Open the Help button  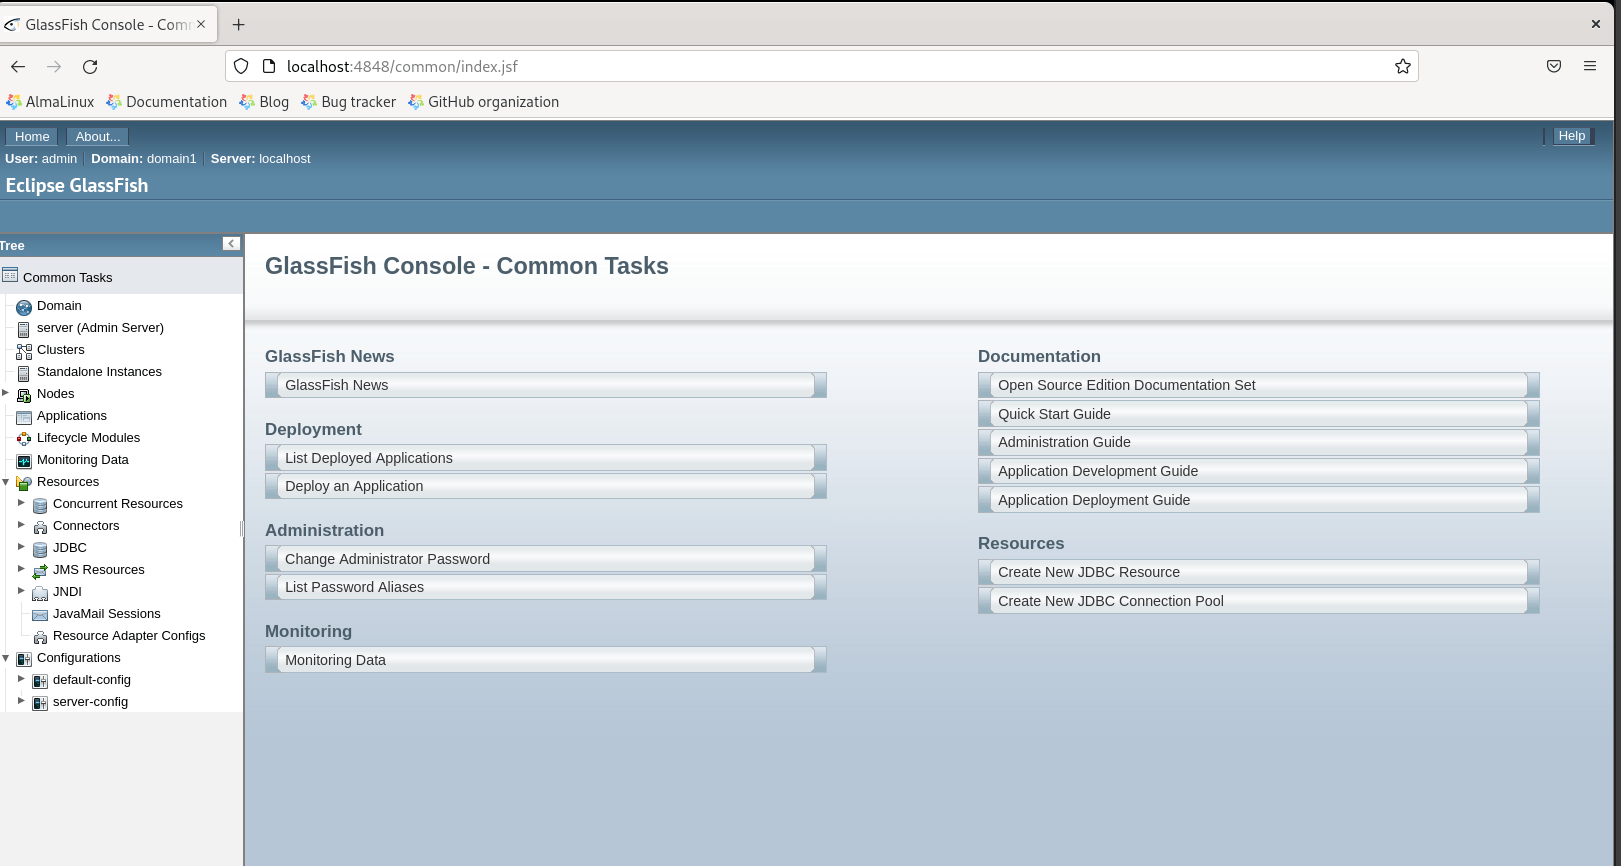point(1571,136)
